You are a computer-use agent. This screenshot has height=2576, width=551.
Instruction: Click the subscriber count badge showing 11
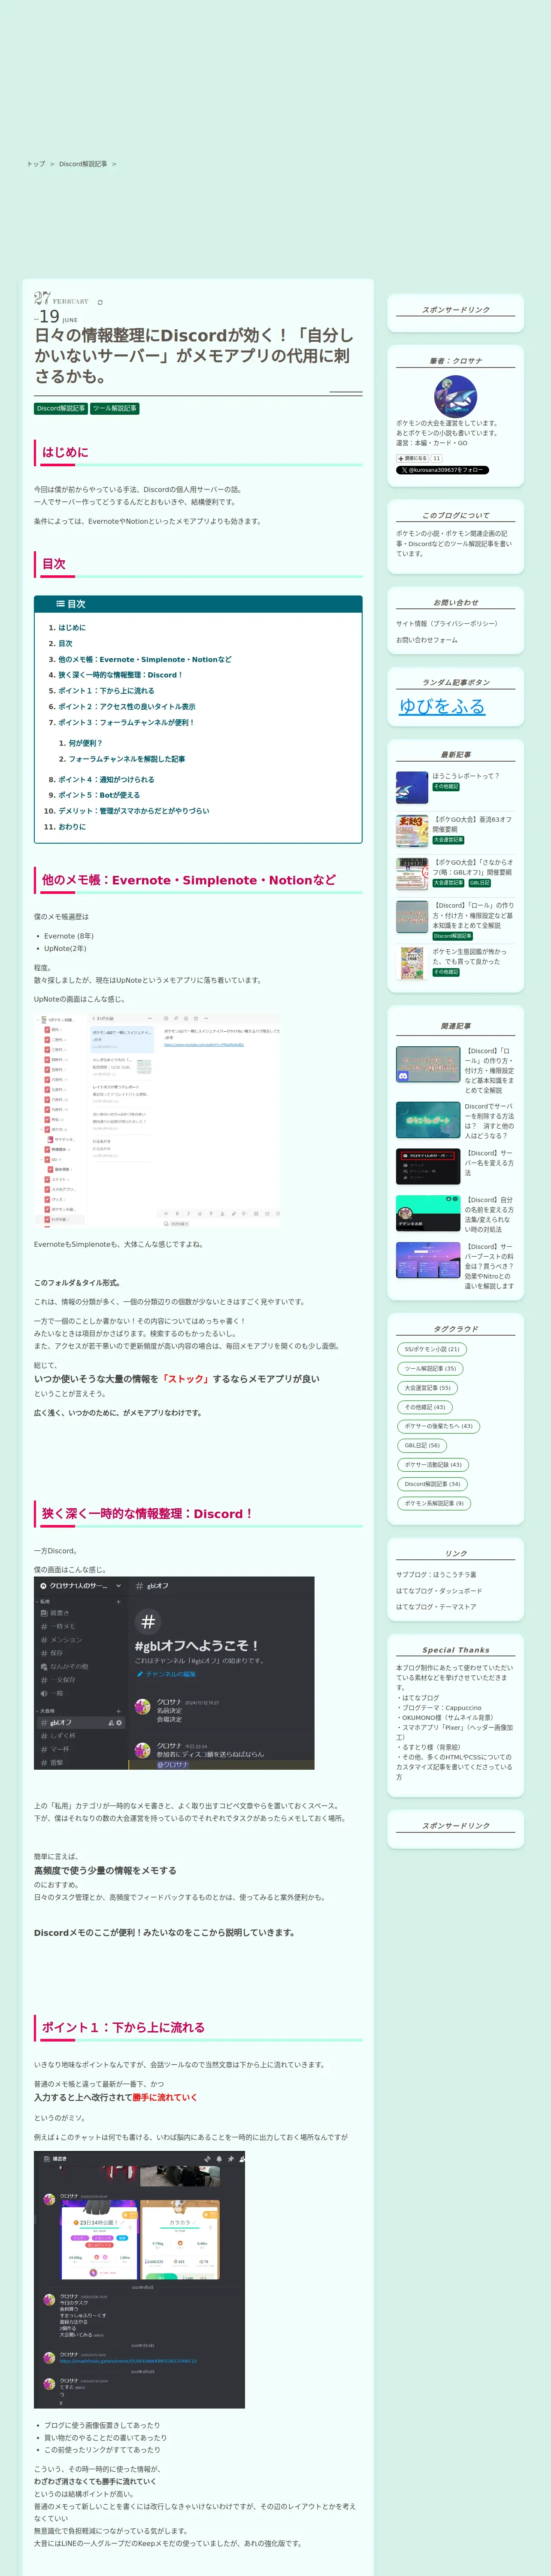click(436, 458)
